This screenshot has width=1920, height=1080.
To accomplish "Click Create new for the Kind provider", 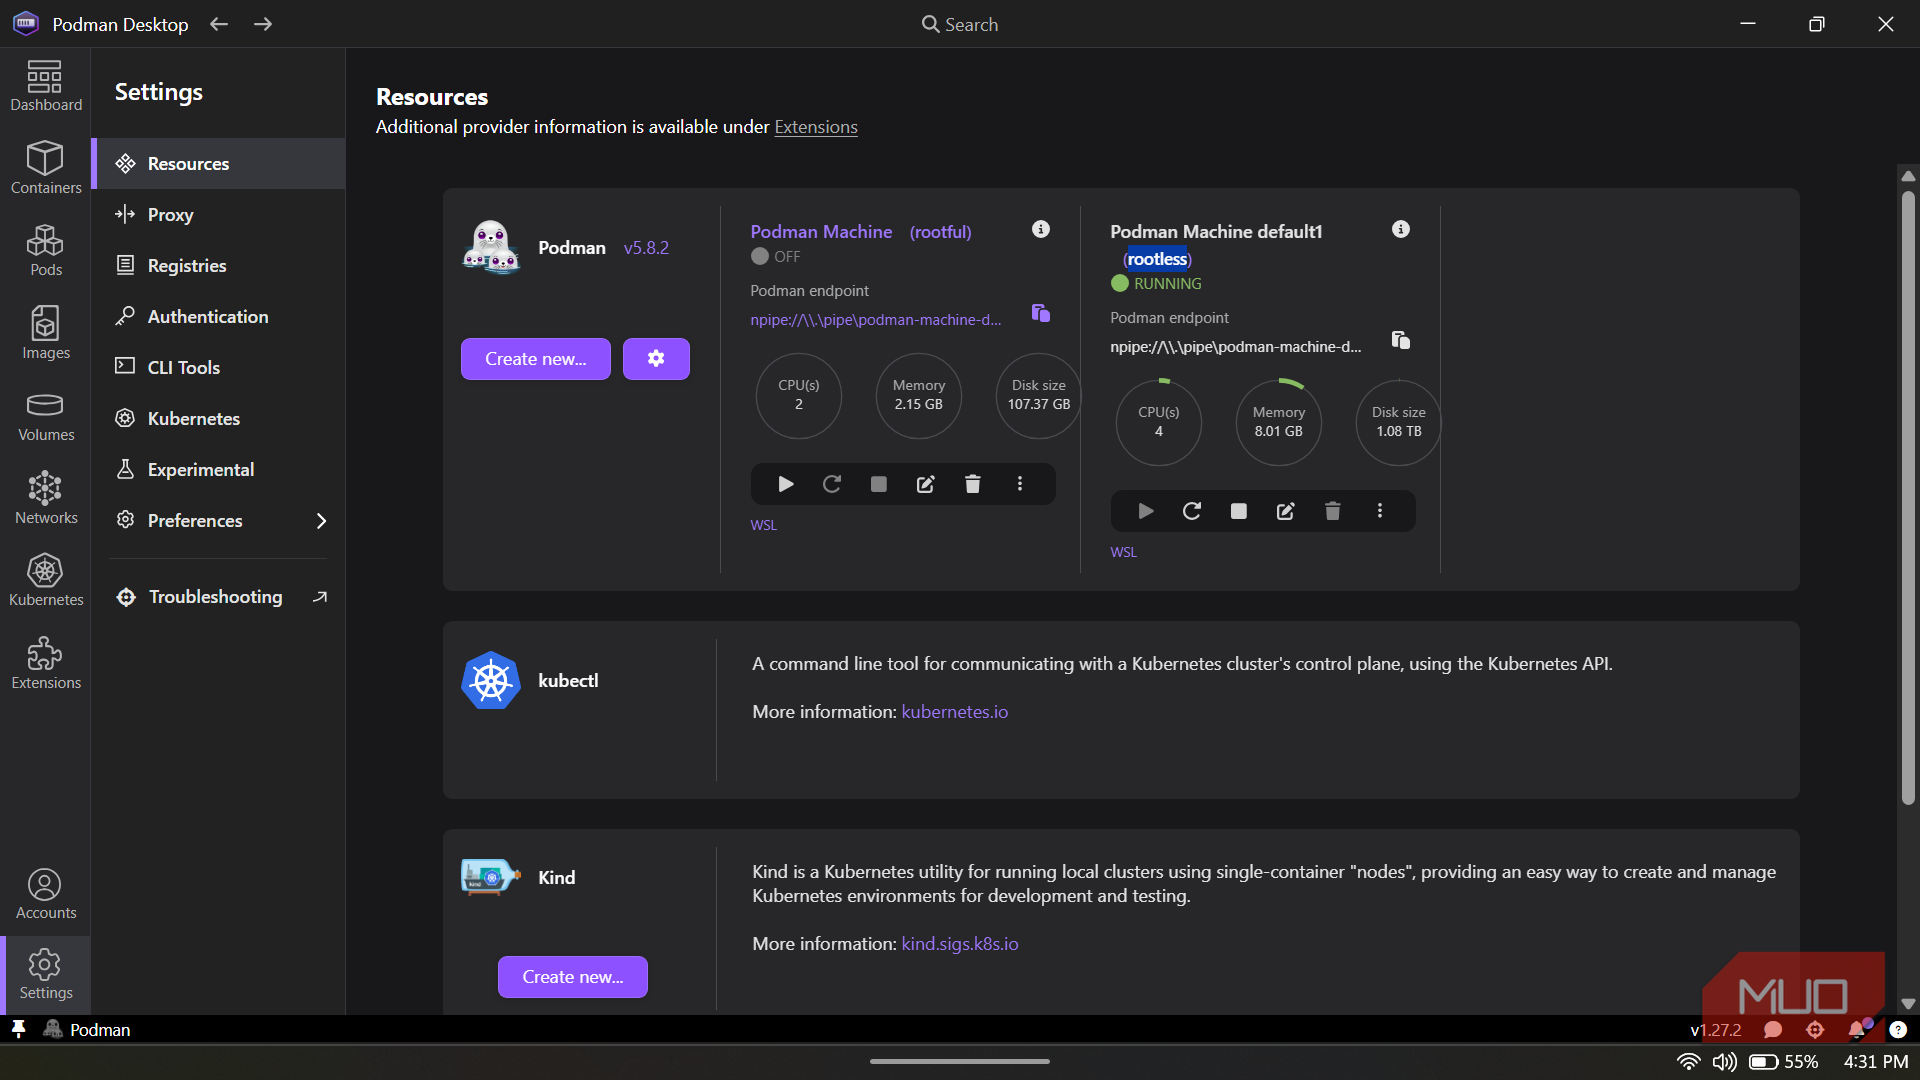I will click(x=573, y=977).
